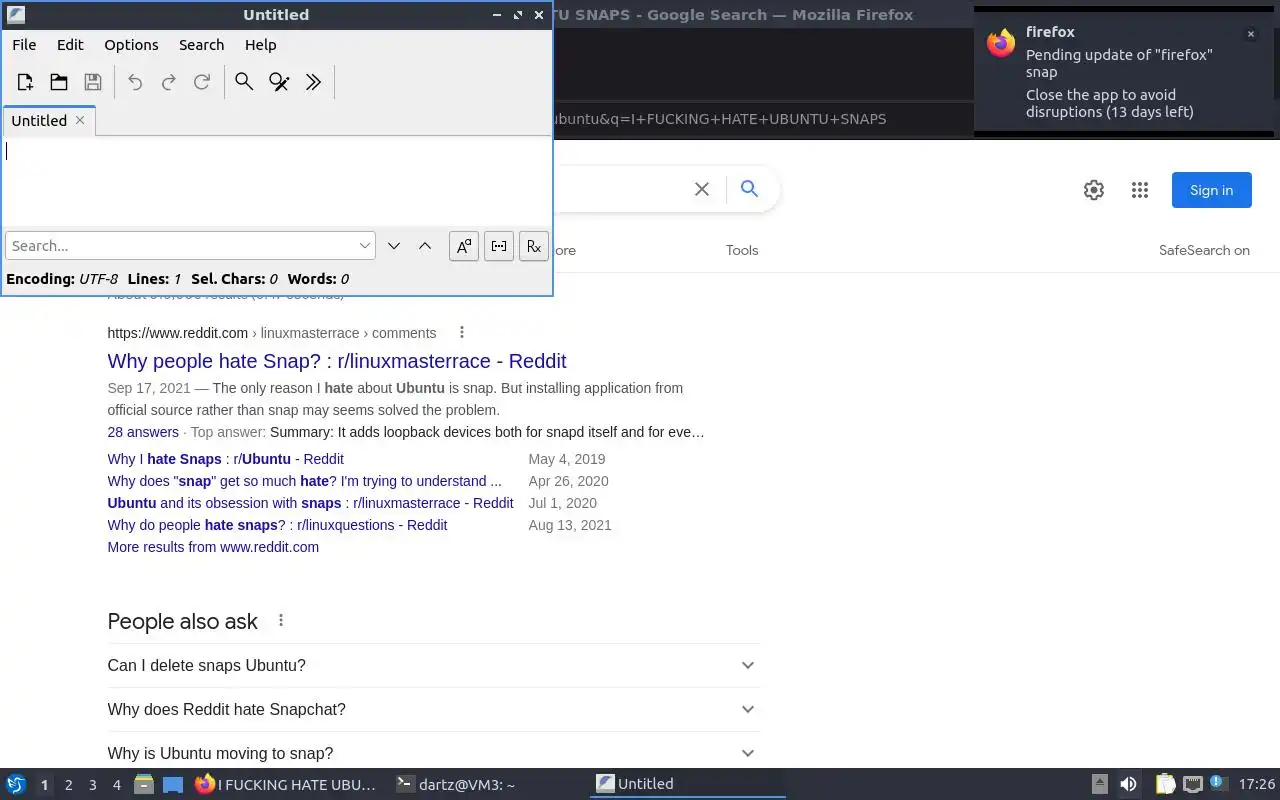The width and height of the screenshot is (1280, 800).
Task: Click 'More results from www.reddit.com'
Action: click(213, 547)
